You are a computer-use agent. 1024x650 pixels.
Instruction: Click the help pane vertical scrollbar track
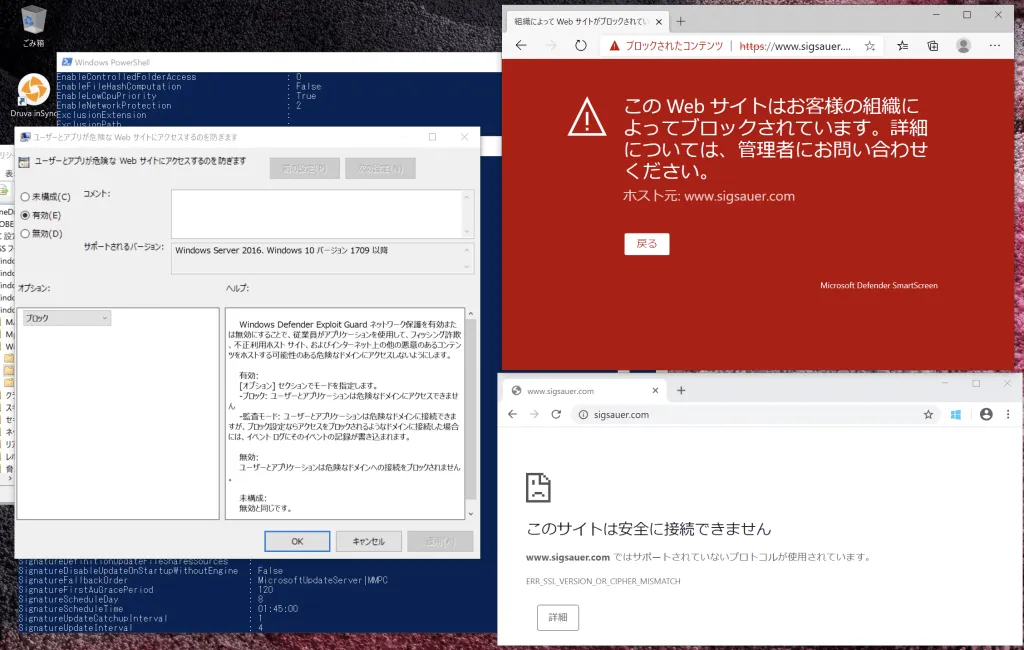pyautogui.click(x=470, y=414)
